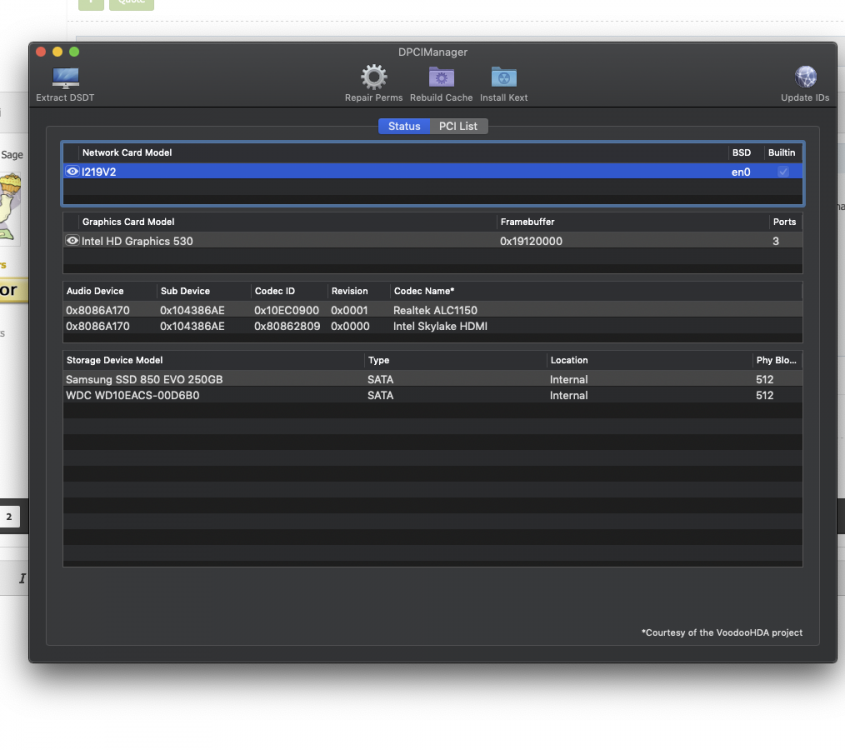The height and width of the screenshot is (750, 845).
Task: Click the eye icon beside I219V2
Action: point(72,171)
